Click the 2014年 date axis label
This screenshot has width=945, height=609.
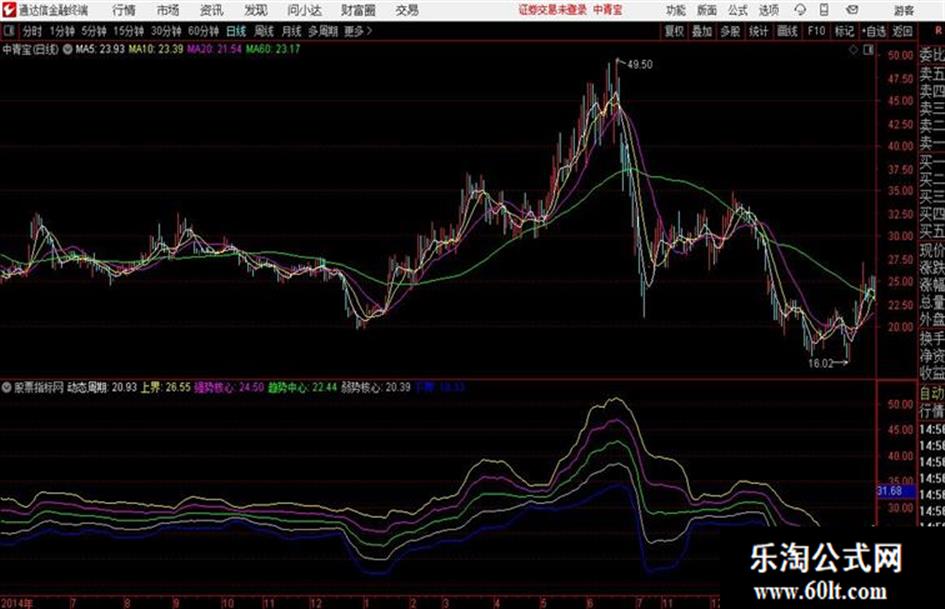(x=16, y=603)
